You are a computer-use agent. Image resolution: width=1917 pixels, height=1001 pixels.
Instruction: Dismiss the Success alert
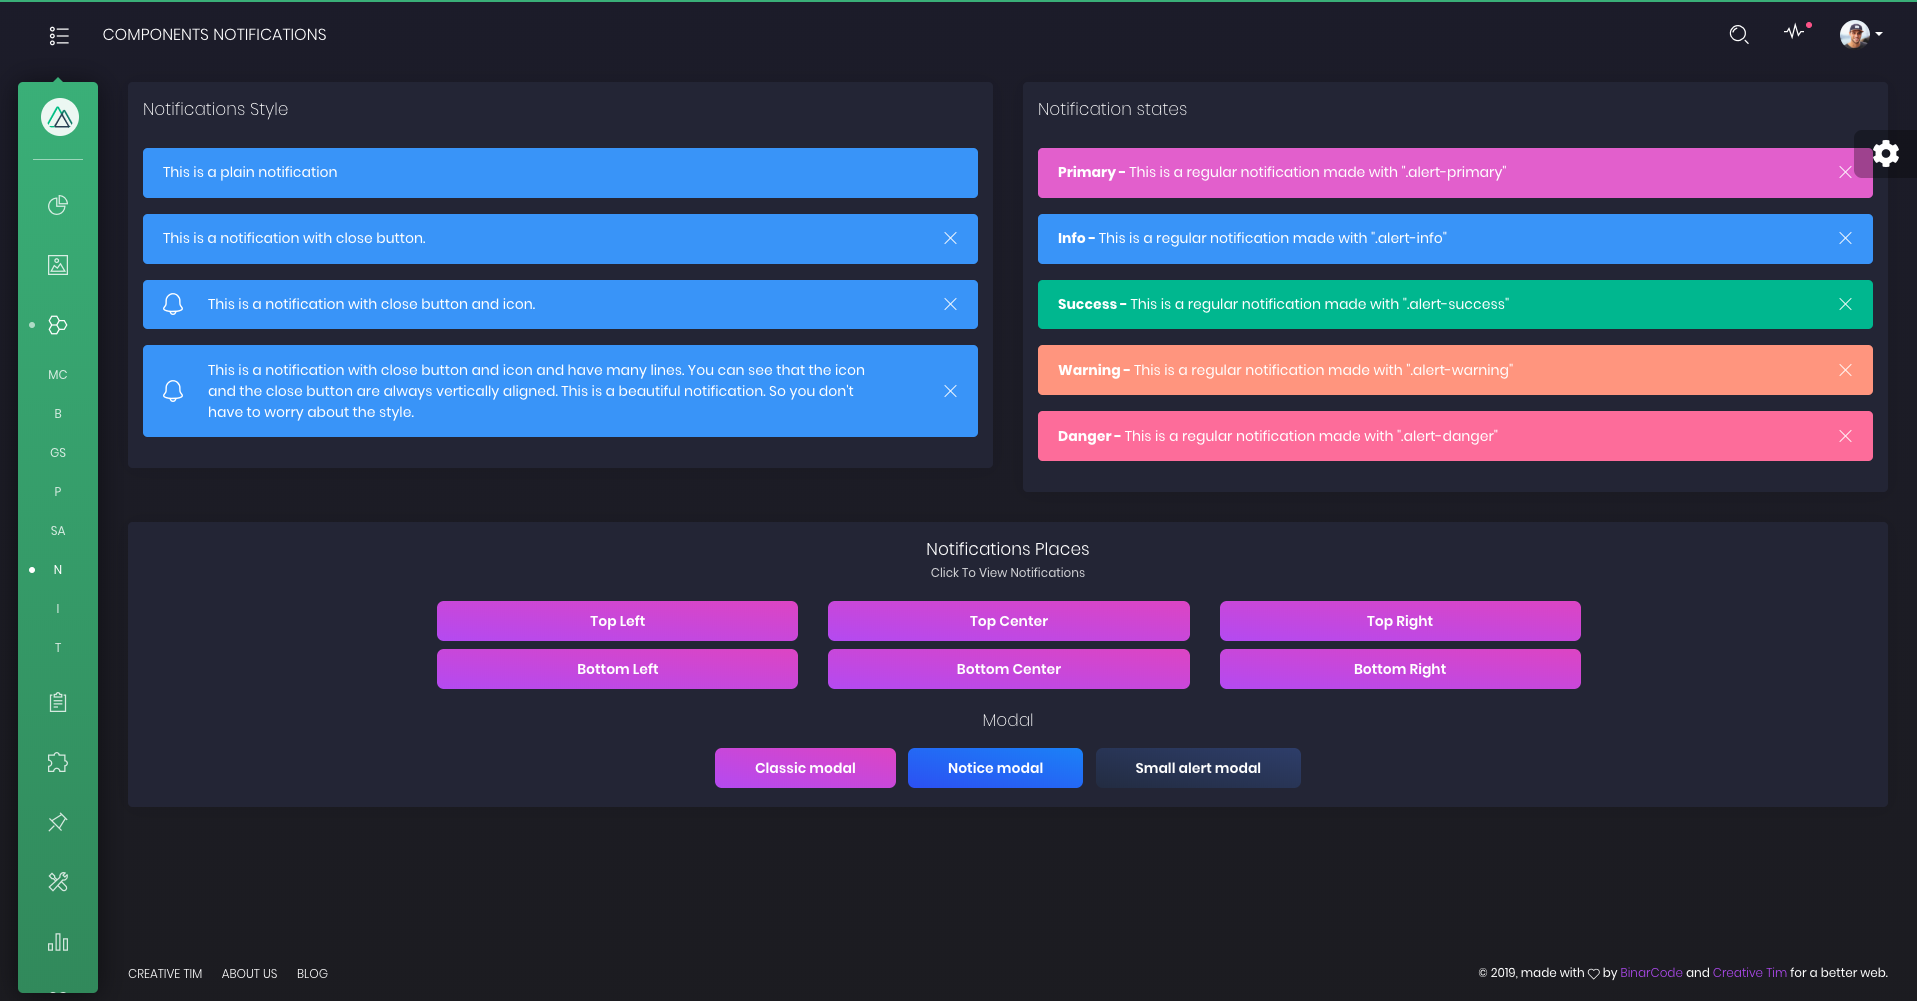pos(1845,304)
